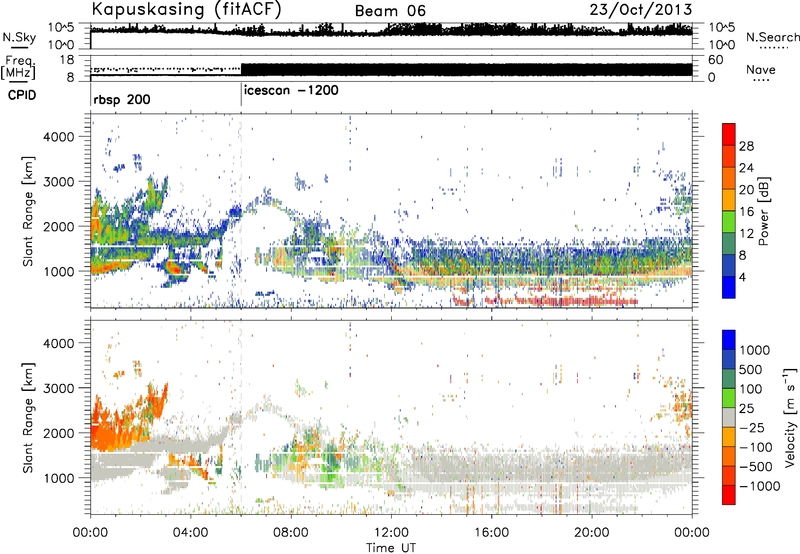The width and height of the screenshot is (800, 554).
Task: Click the 'N.Sky' legend label
Action: pos(19,37)
